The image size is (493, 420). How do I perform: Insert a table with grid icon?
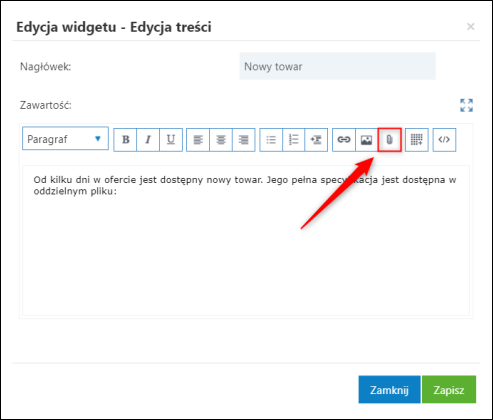[x=417, y=140]
